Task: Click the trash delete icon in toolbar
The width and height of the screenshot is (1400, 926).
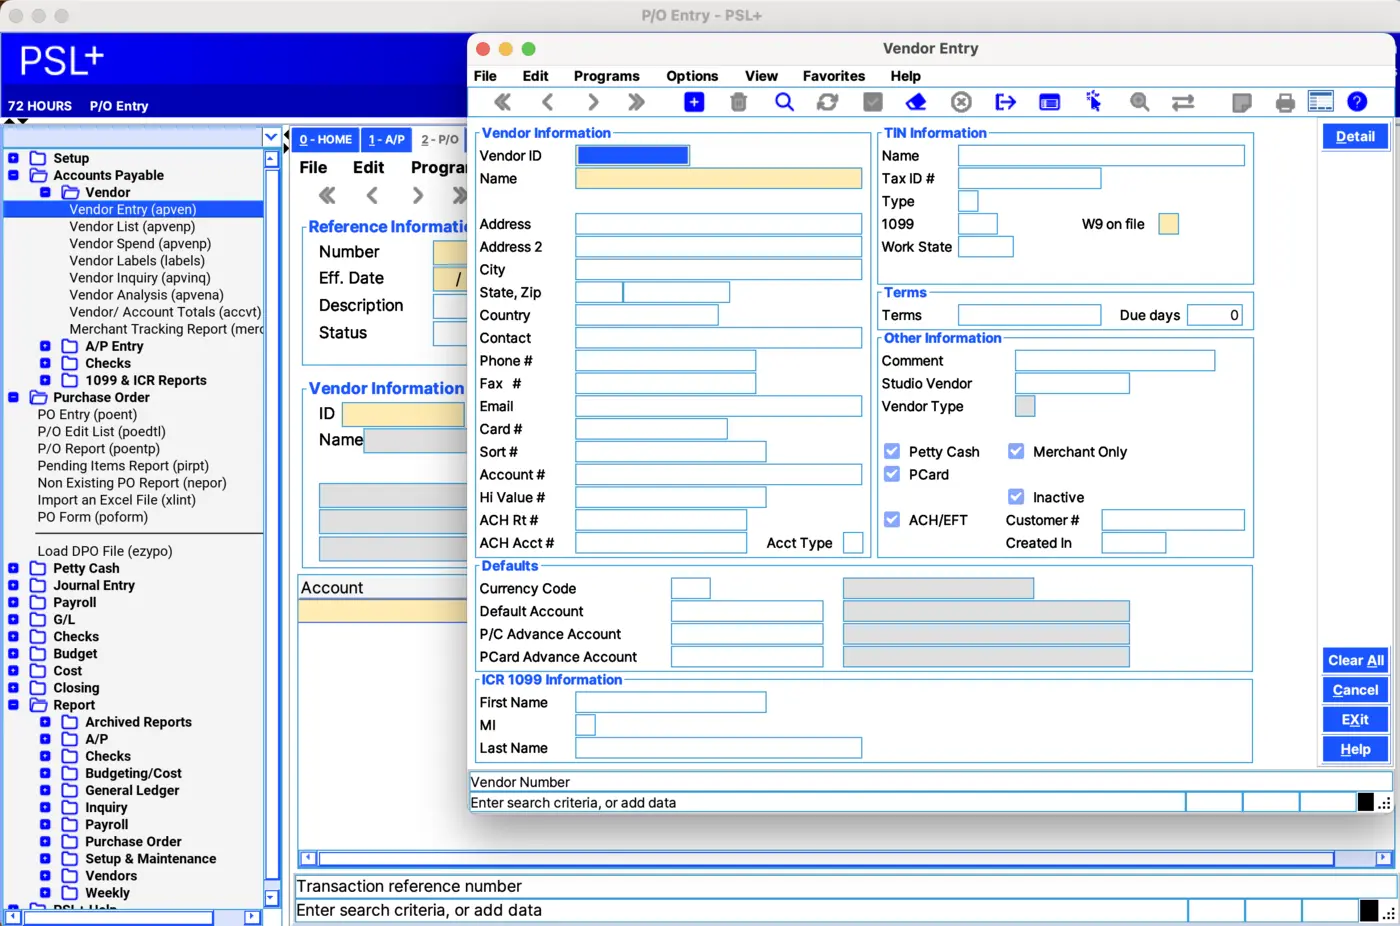Action: pyautogui.click(x=739, y=102)
